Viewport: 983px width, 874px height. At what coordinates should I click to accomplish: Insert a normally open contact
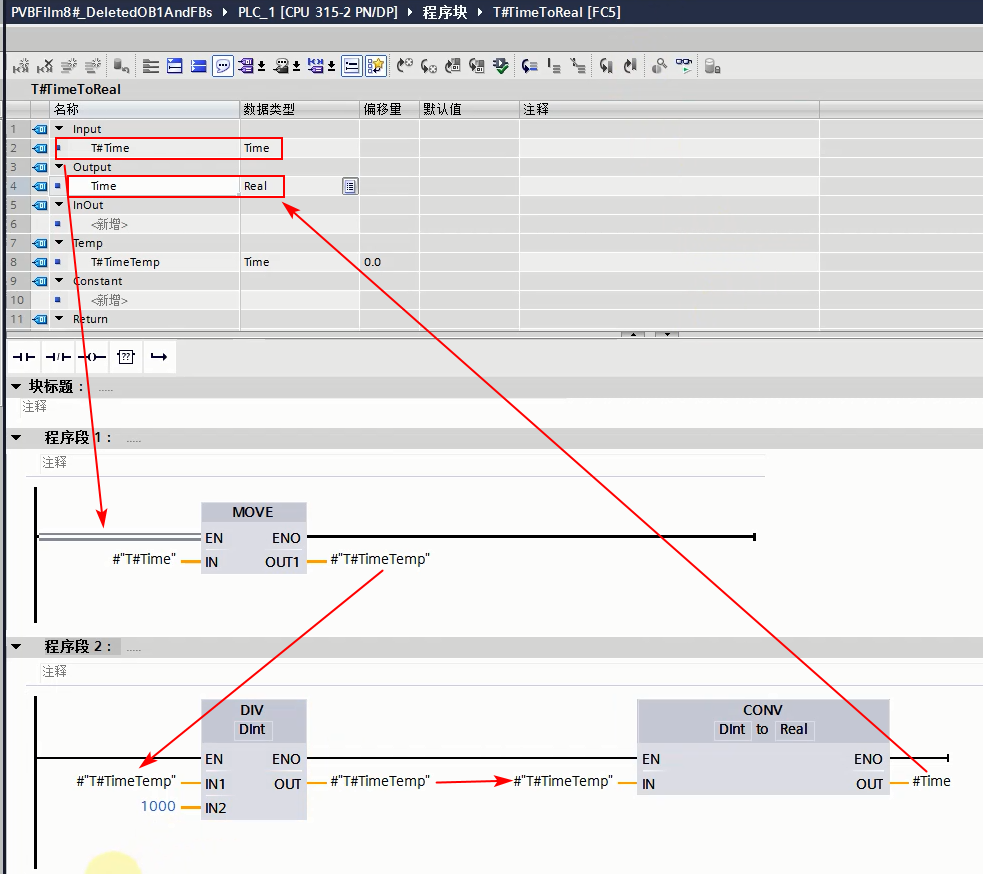pyautogui.click(x=24, y=357)
